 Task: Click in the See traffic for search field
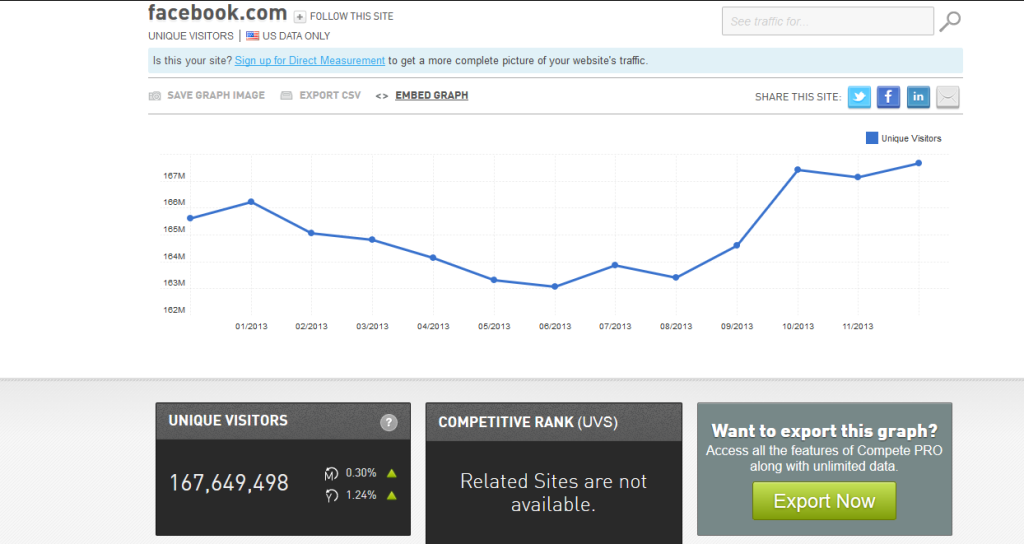(x=826, y=21)
